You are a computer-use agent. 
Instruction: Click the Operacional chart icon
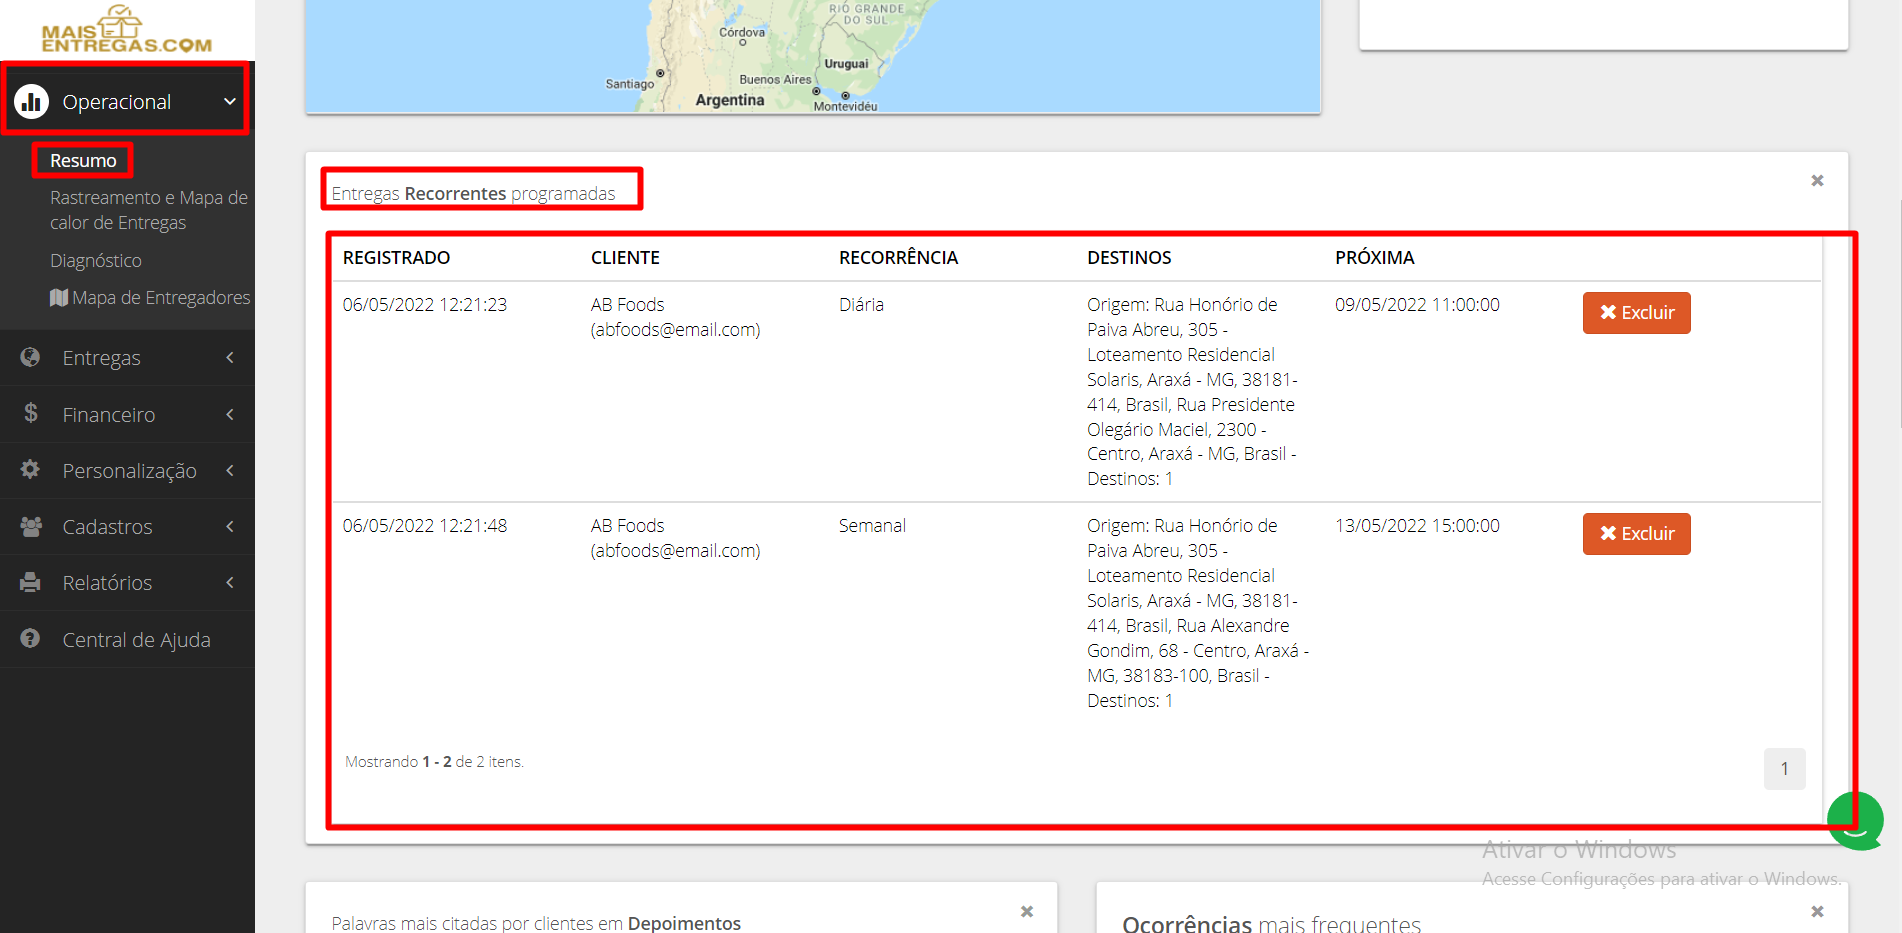(32, 101)
